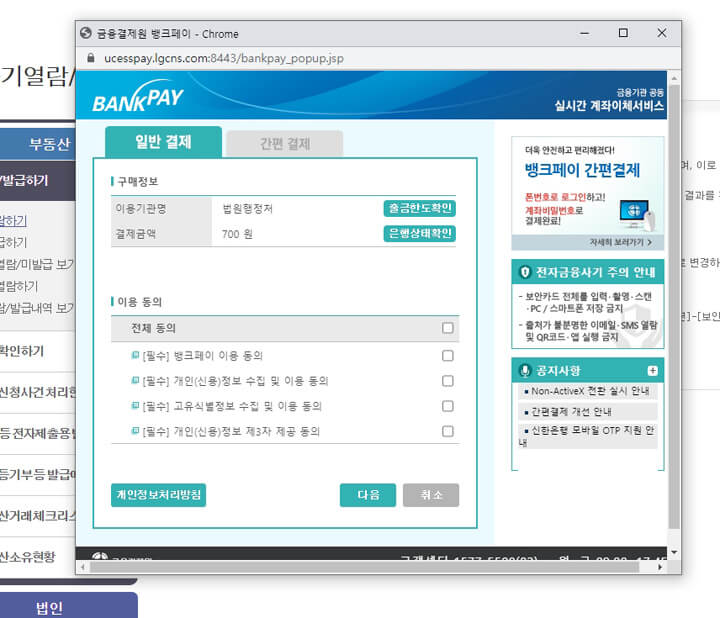Click the microphone icon next to 공지사항
The height and width of the screenshot is (618, 720).
(x=525, y=371)
